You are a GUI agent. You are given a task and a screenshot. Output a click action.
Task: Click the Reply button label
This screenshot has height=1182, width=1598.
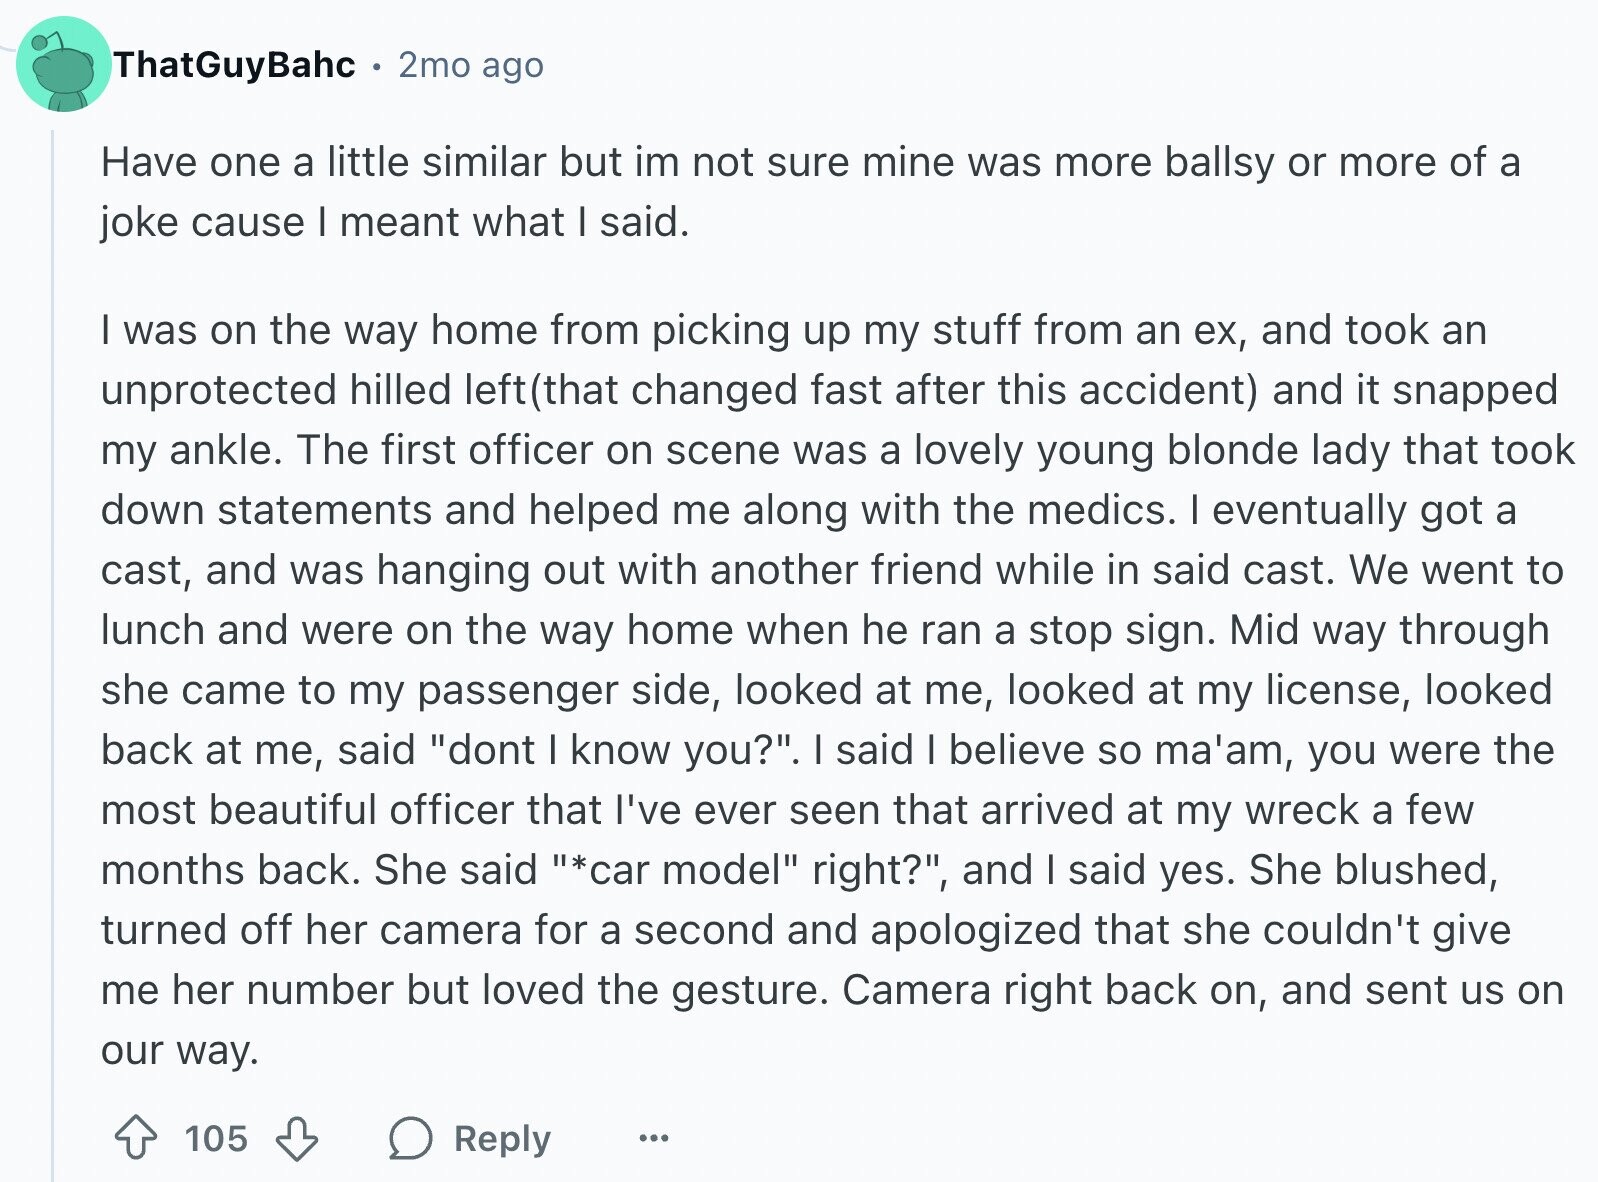coord(502,1138)
